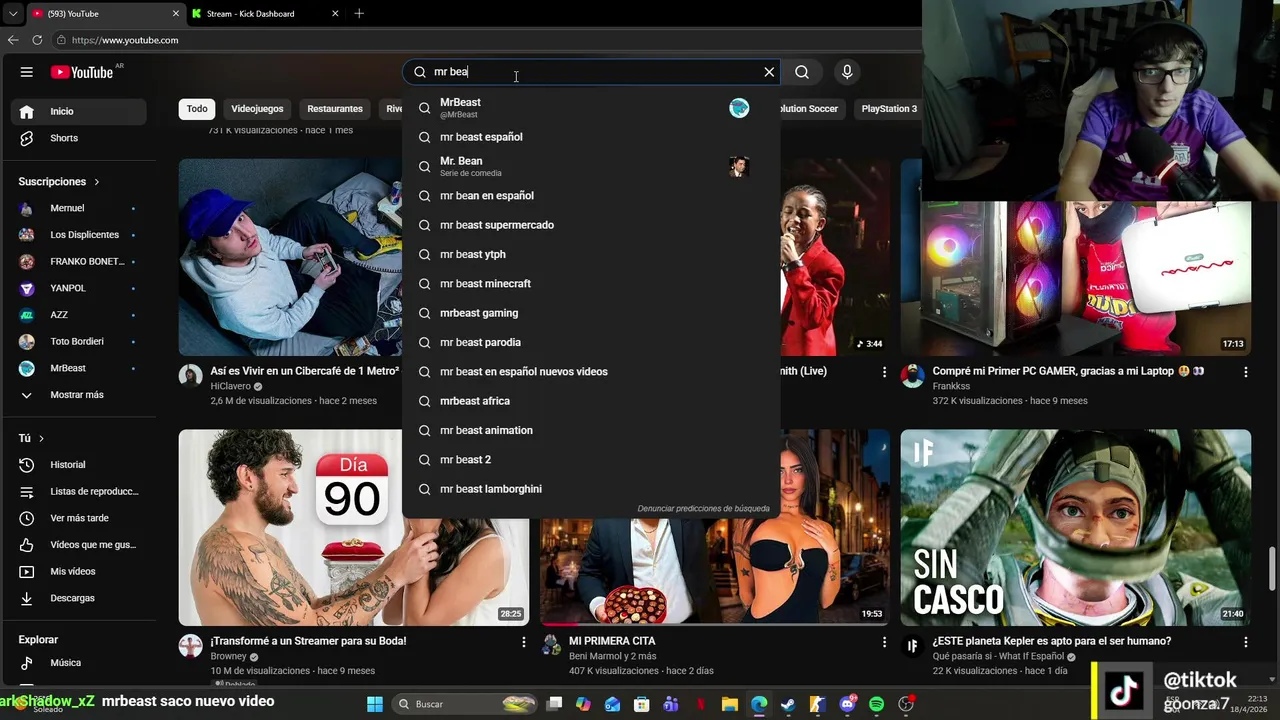Choose Mr. Bean comedy series suggestion
The width and height of the screenshot is (1280, 720).
[x=591, y=166]
